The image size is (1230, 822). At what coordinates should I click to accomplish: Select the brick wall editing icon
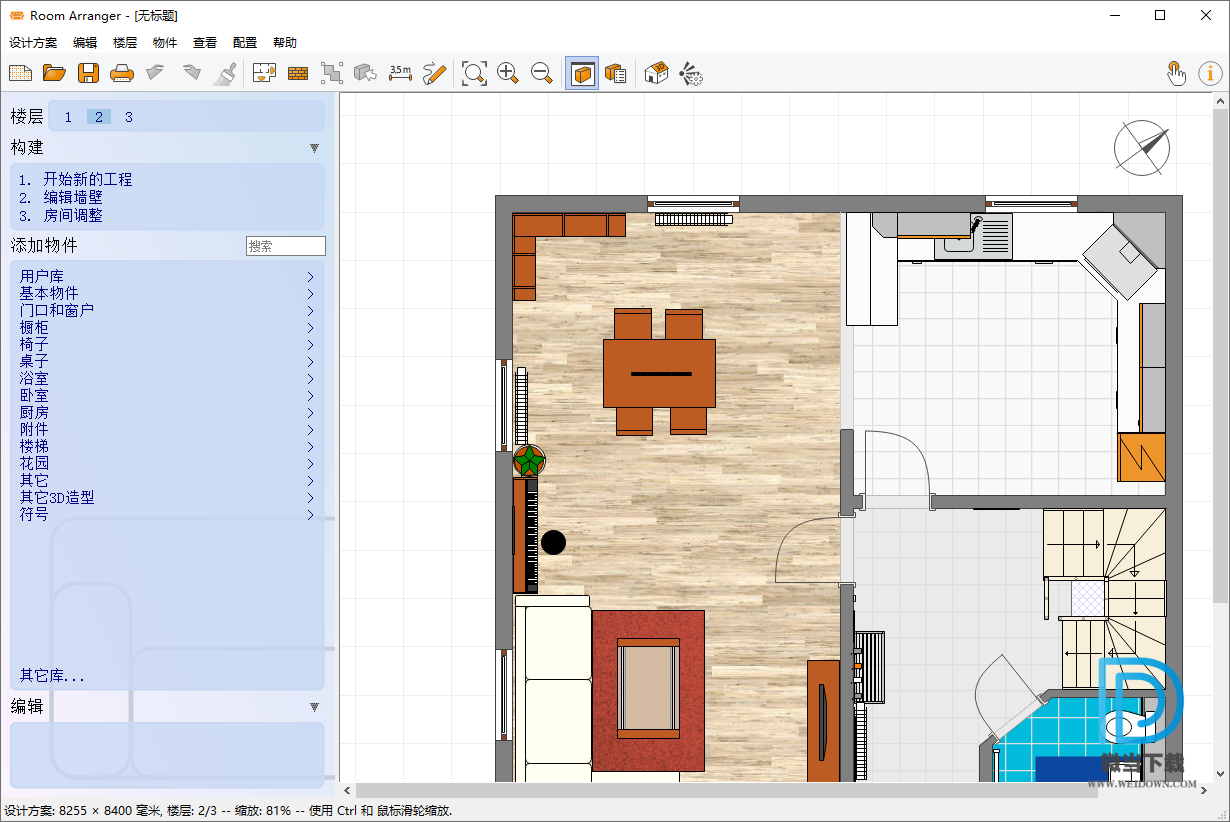coord(298,73)
